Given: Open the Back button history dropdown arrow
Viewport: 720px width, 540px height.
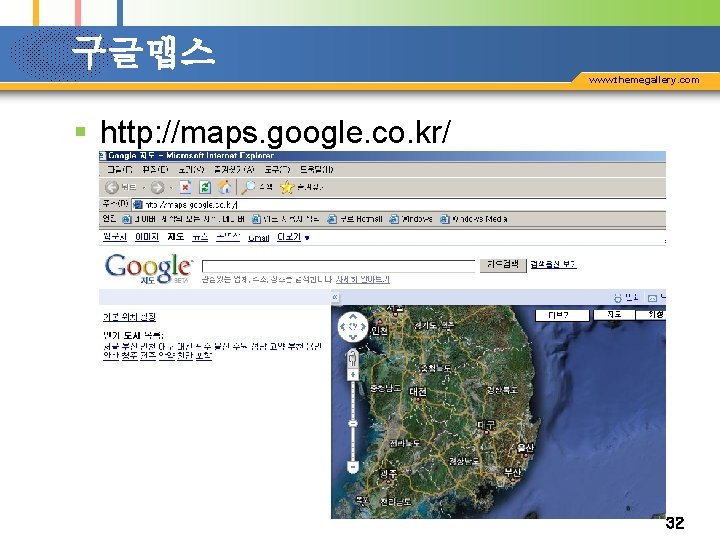Looking at the screenshot, I should (x=143, y=187).
